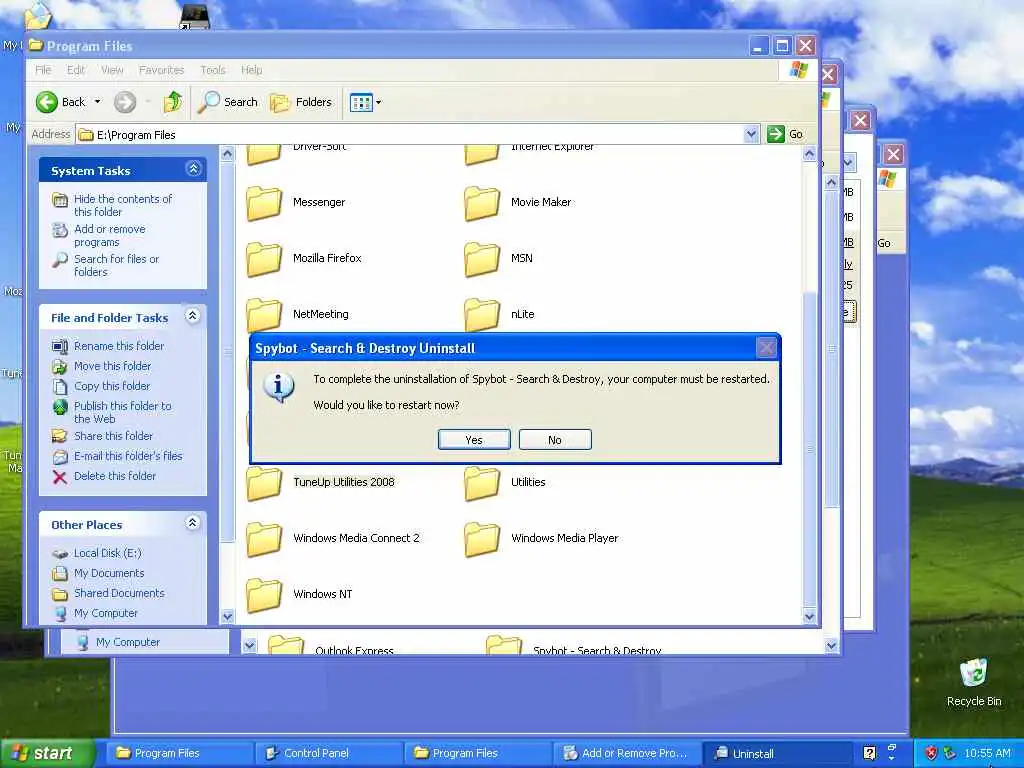This screenshot has height=768, width=1024.
Task: Click the red X Delete this folder icon
Action: (x=59, y=477)
